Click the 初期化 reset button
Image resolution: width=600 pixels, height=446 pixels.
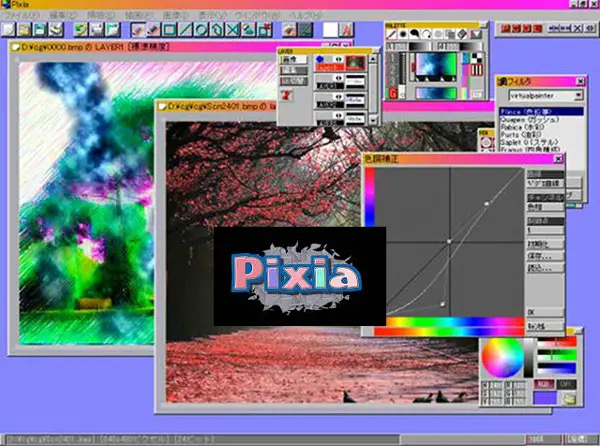pyautogui.click(x=545, y=244)
